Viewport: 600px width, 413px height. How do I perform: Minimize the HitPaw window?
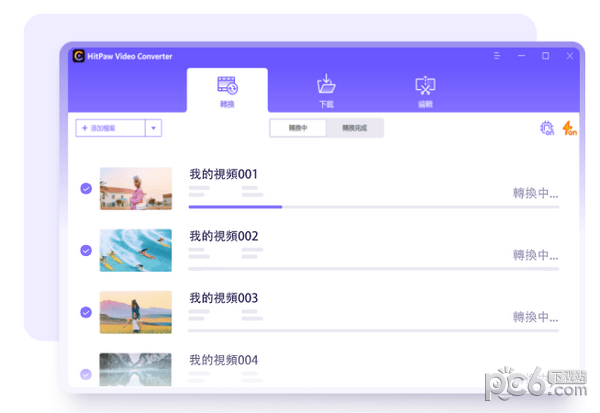pos(521,56)
